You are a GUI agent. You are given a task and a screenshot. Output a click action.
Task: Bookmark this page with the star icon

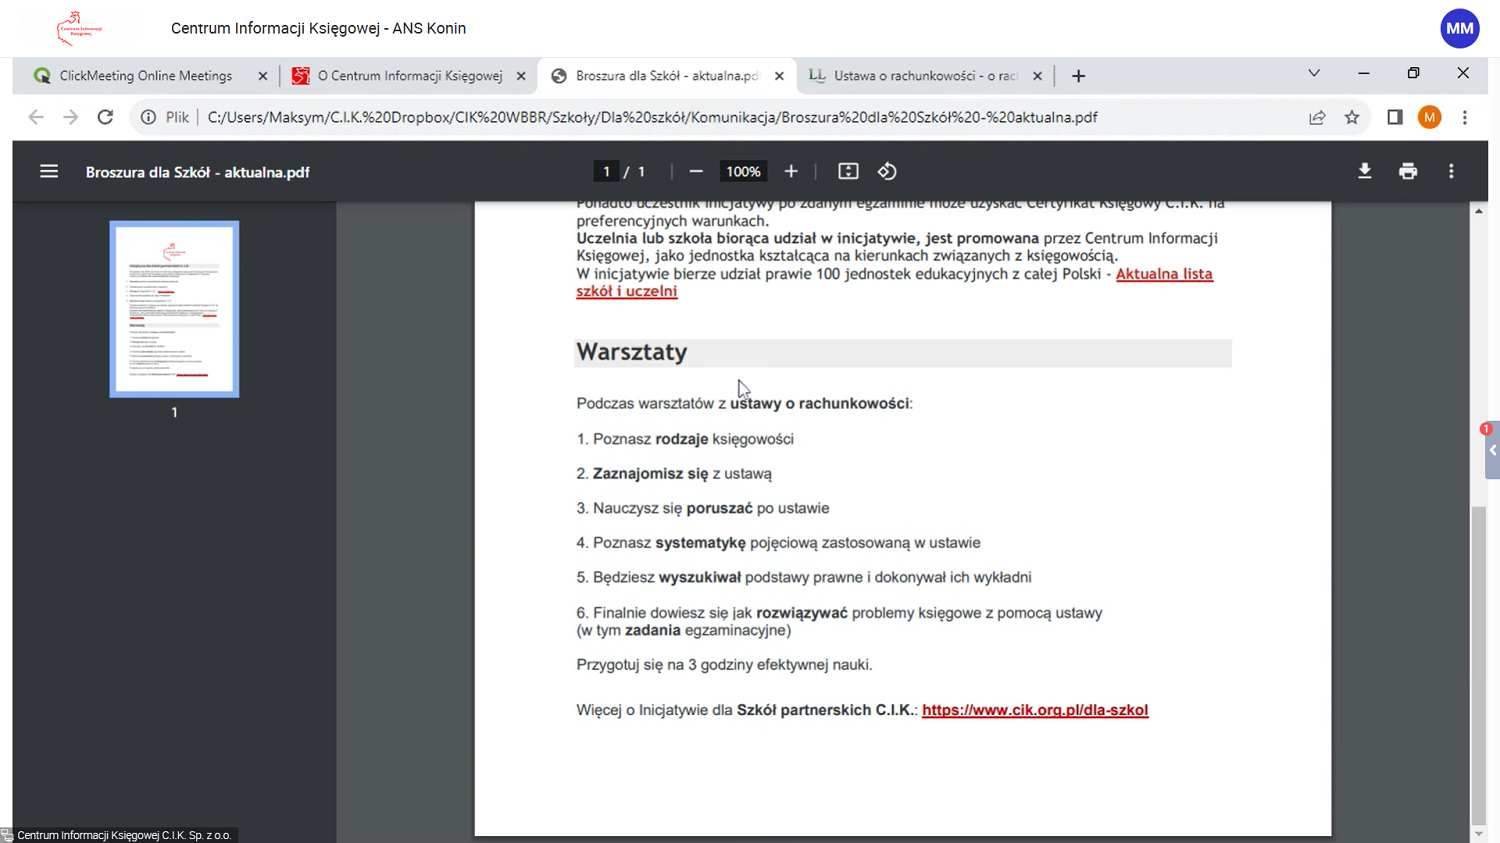point(1352,117)
